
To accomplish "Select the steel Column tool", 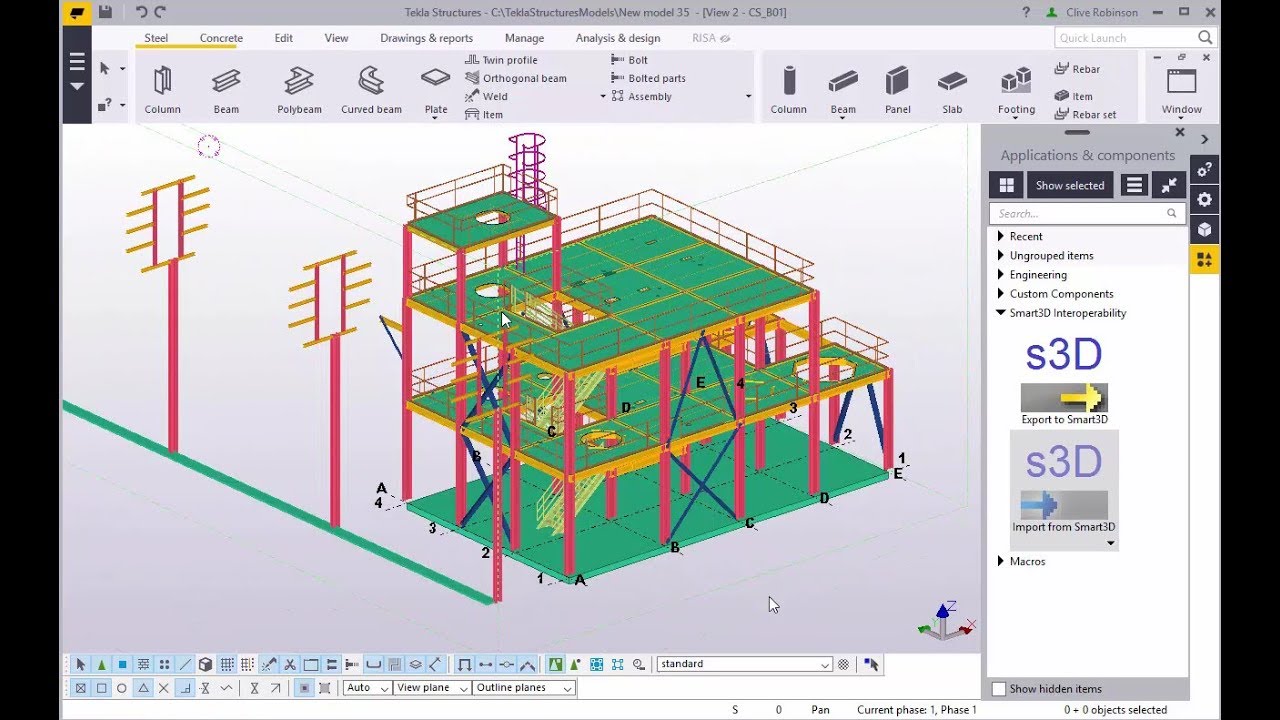I will tap(162, 90).
